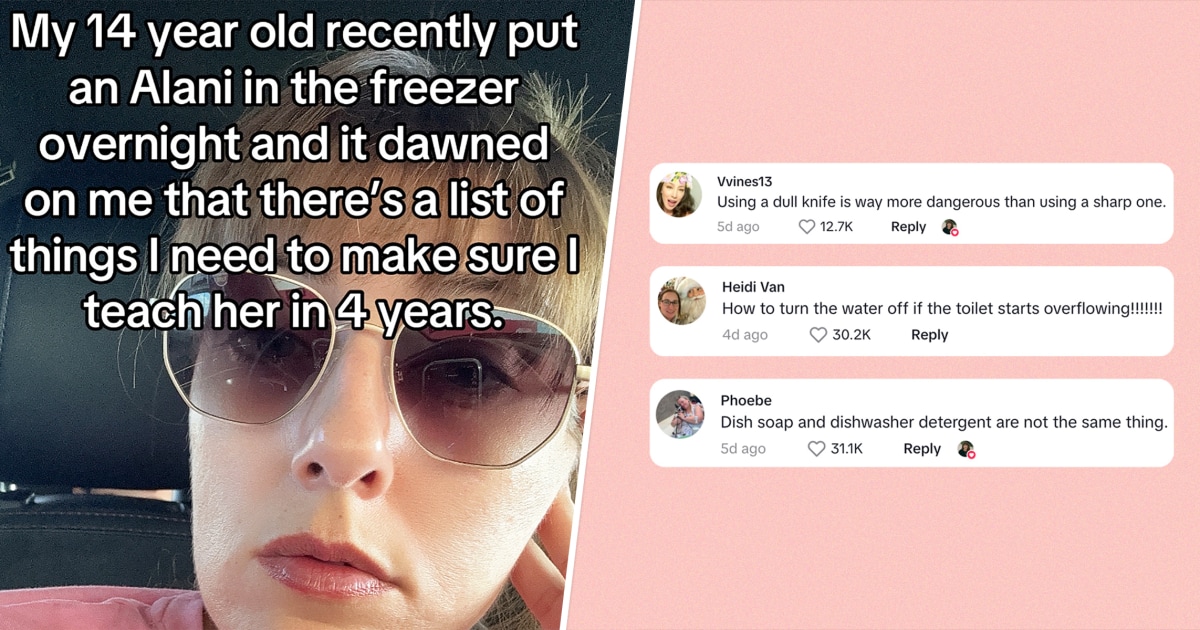Reply to Heidi Van's toilet comment
This screenshot has width=1200, height=630.
(x=929, y=335)
